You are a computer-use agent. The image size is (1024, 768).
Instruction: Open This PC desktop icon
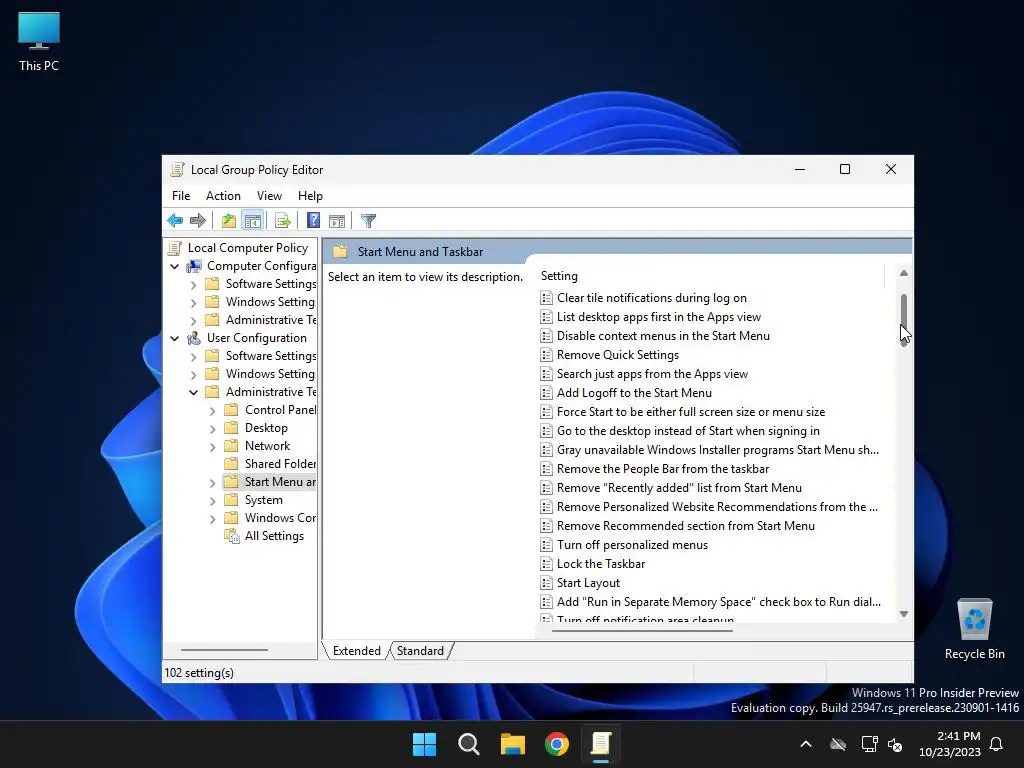[39, 42]
